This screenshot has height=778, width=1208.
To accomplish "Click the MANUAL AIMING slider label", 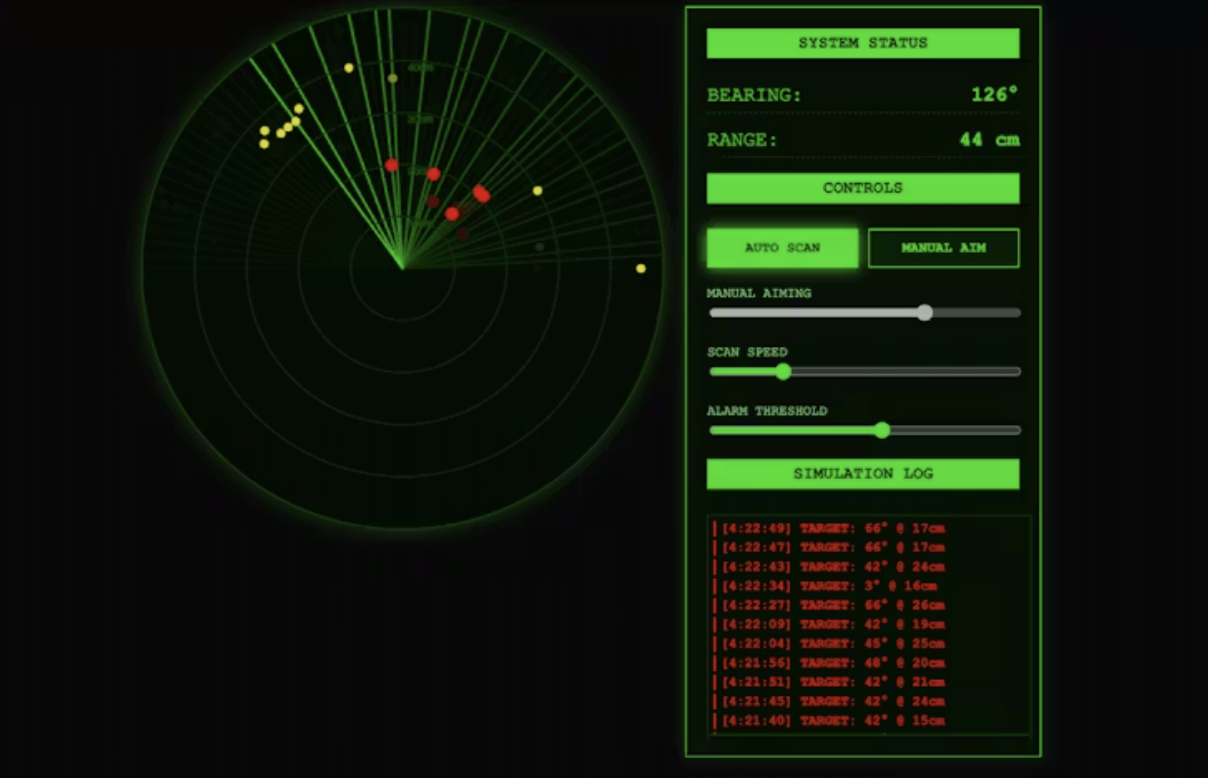I will click(x=759, y=294).
